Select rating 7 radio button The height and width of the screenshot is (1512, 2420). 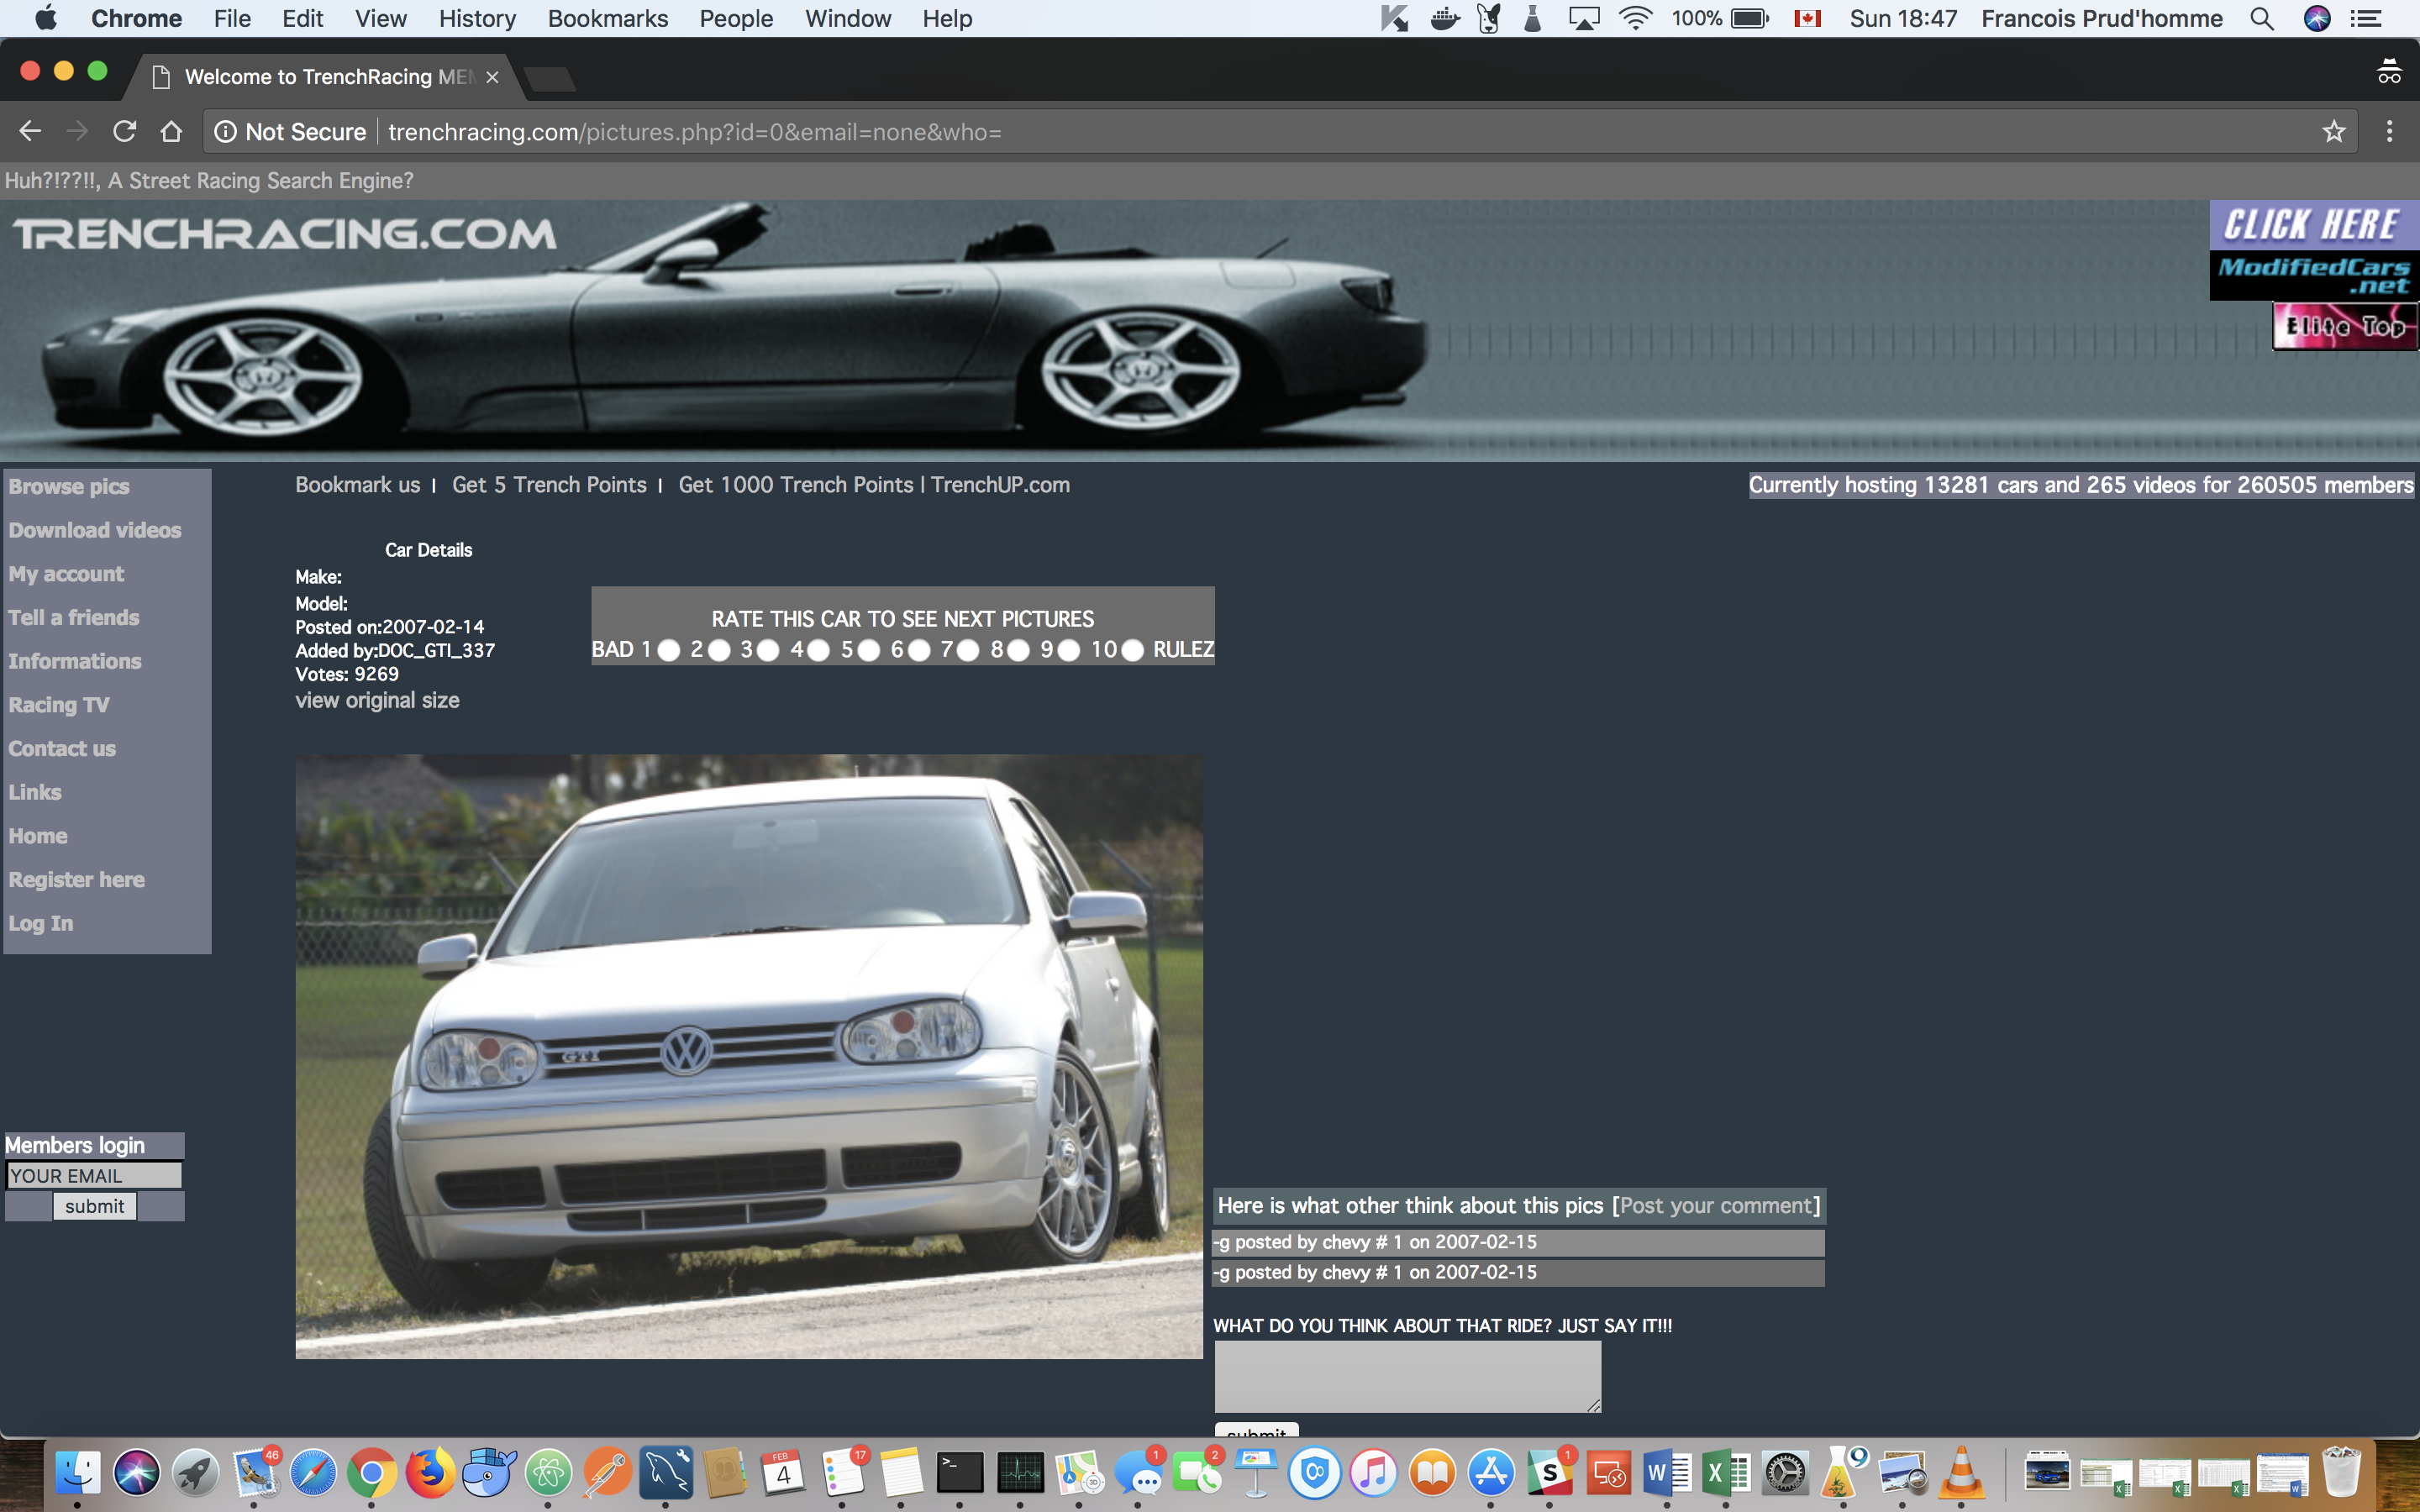967,650
